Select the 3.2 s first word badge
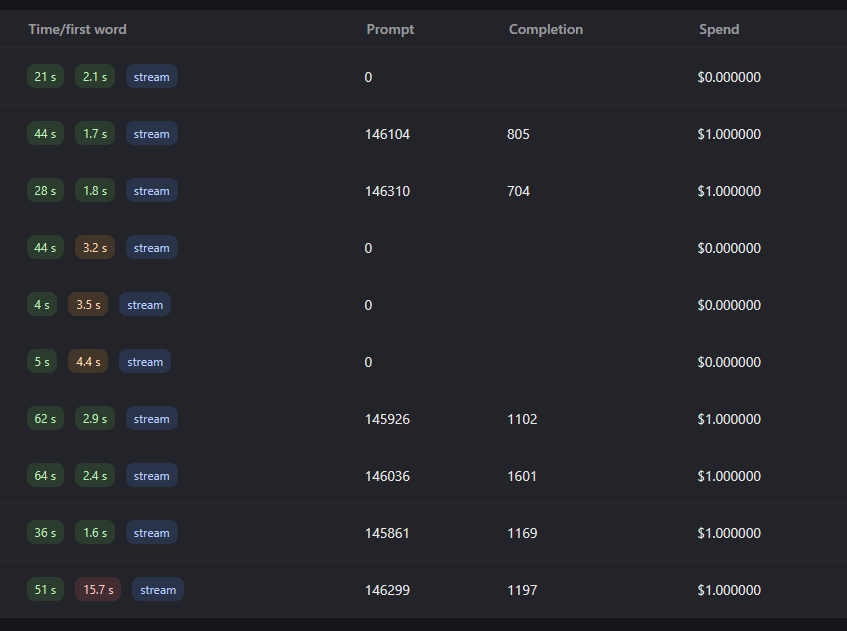The height and width of the screenshot is (631, 847). click(95, 248)
